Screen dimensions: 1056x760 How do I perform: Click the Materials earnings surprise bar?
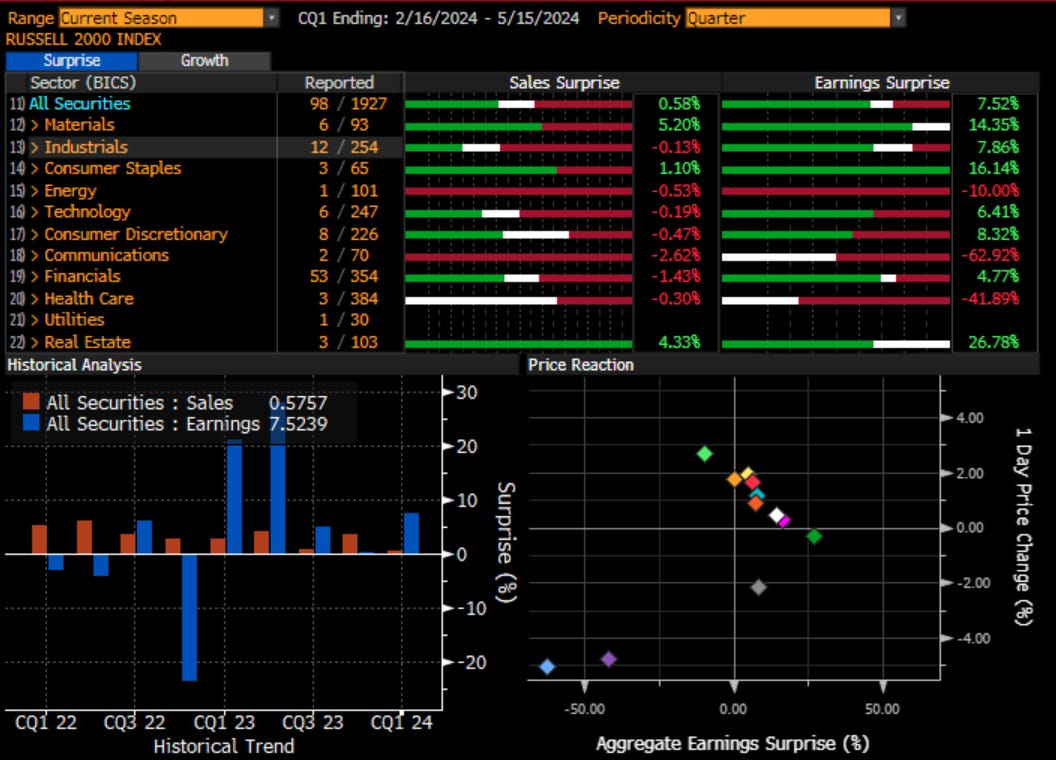tap(836, 126)
